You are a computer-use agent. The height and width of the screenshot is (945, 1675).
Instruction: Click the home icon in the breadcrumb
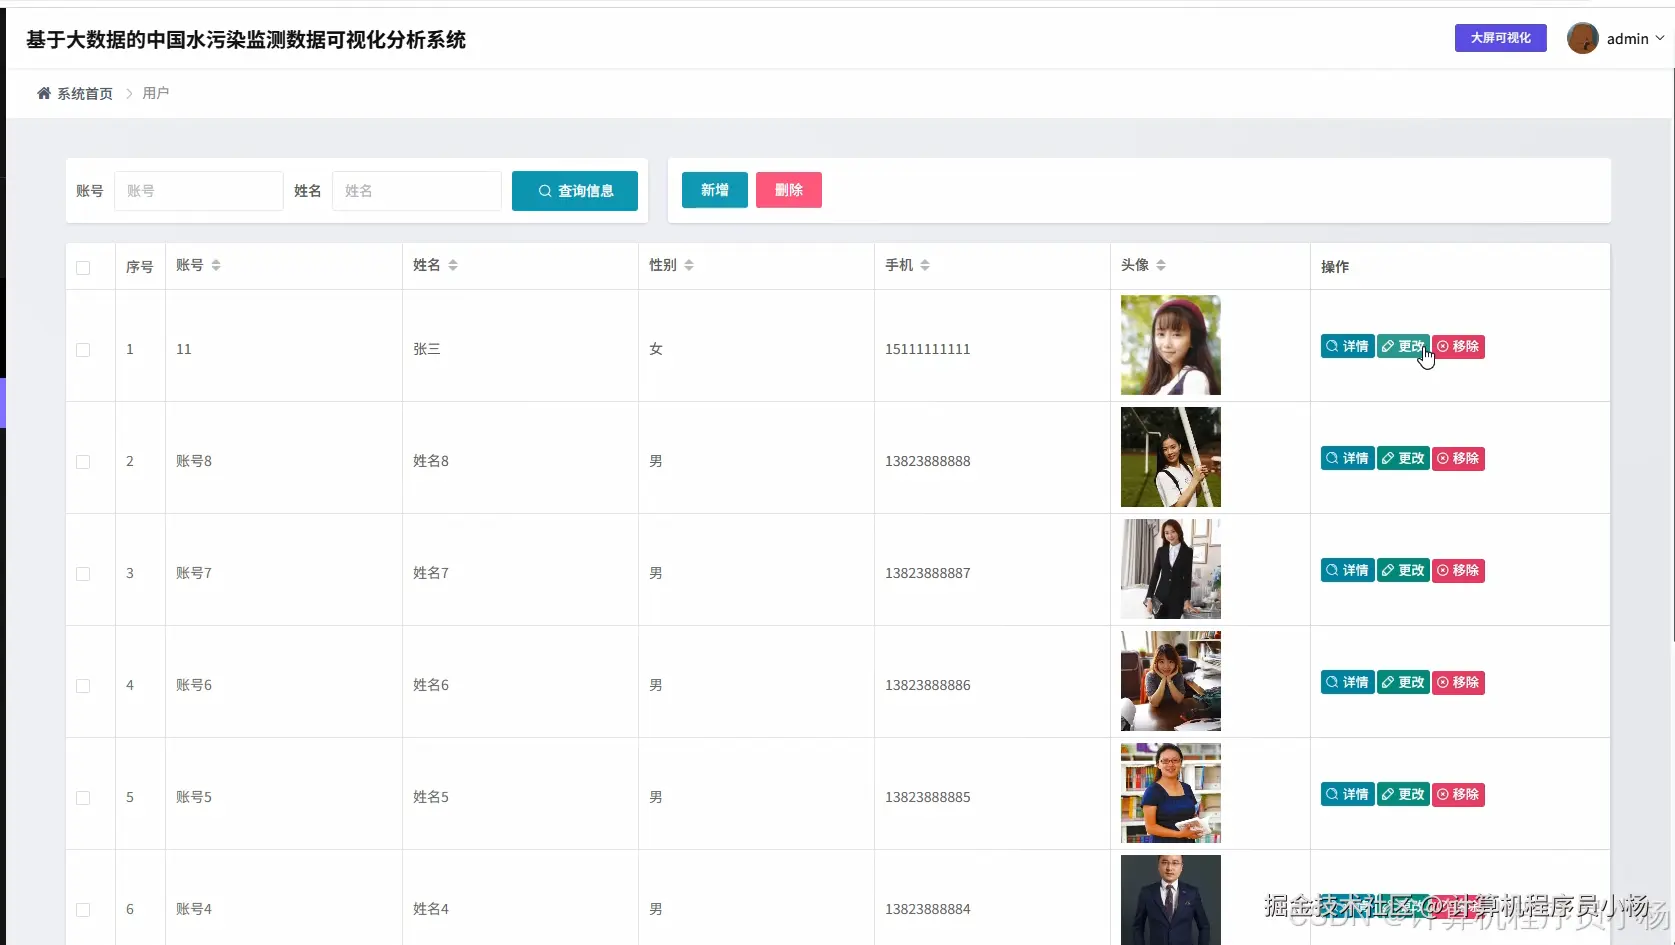tap(44, 93)
